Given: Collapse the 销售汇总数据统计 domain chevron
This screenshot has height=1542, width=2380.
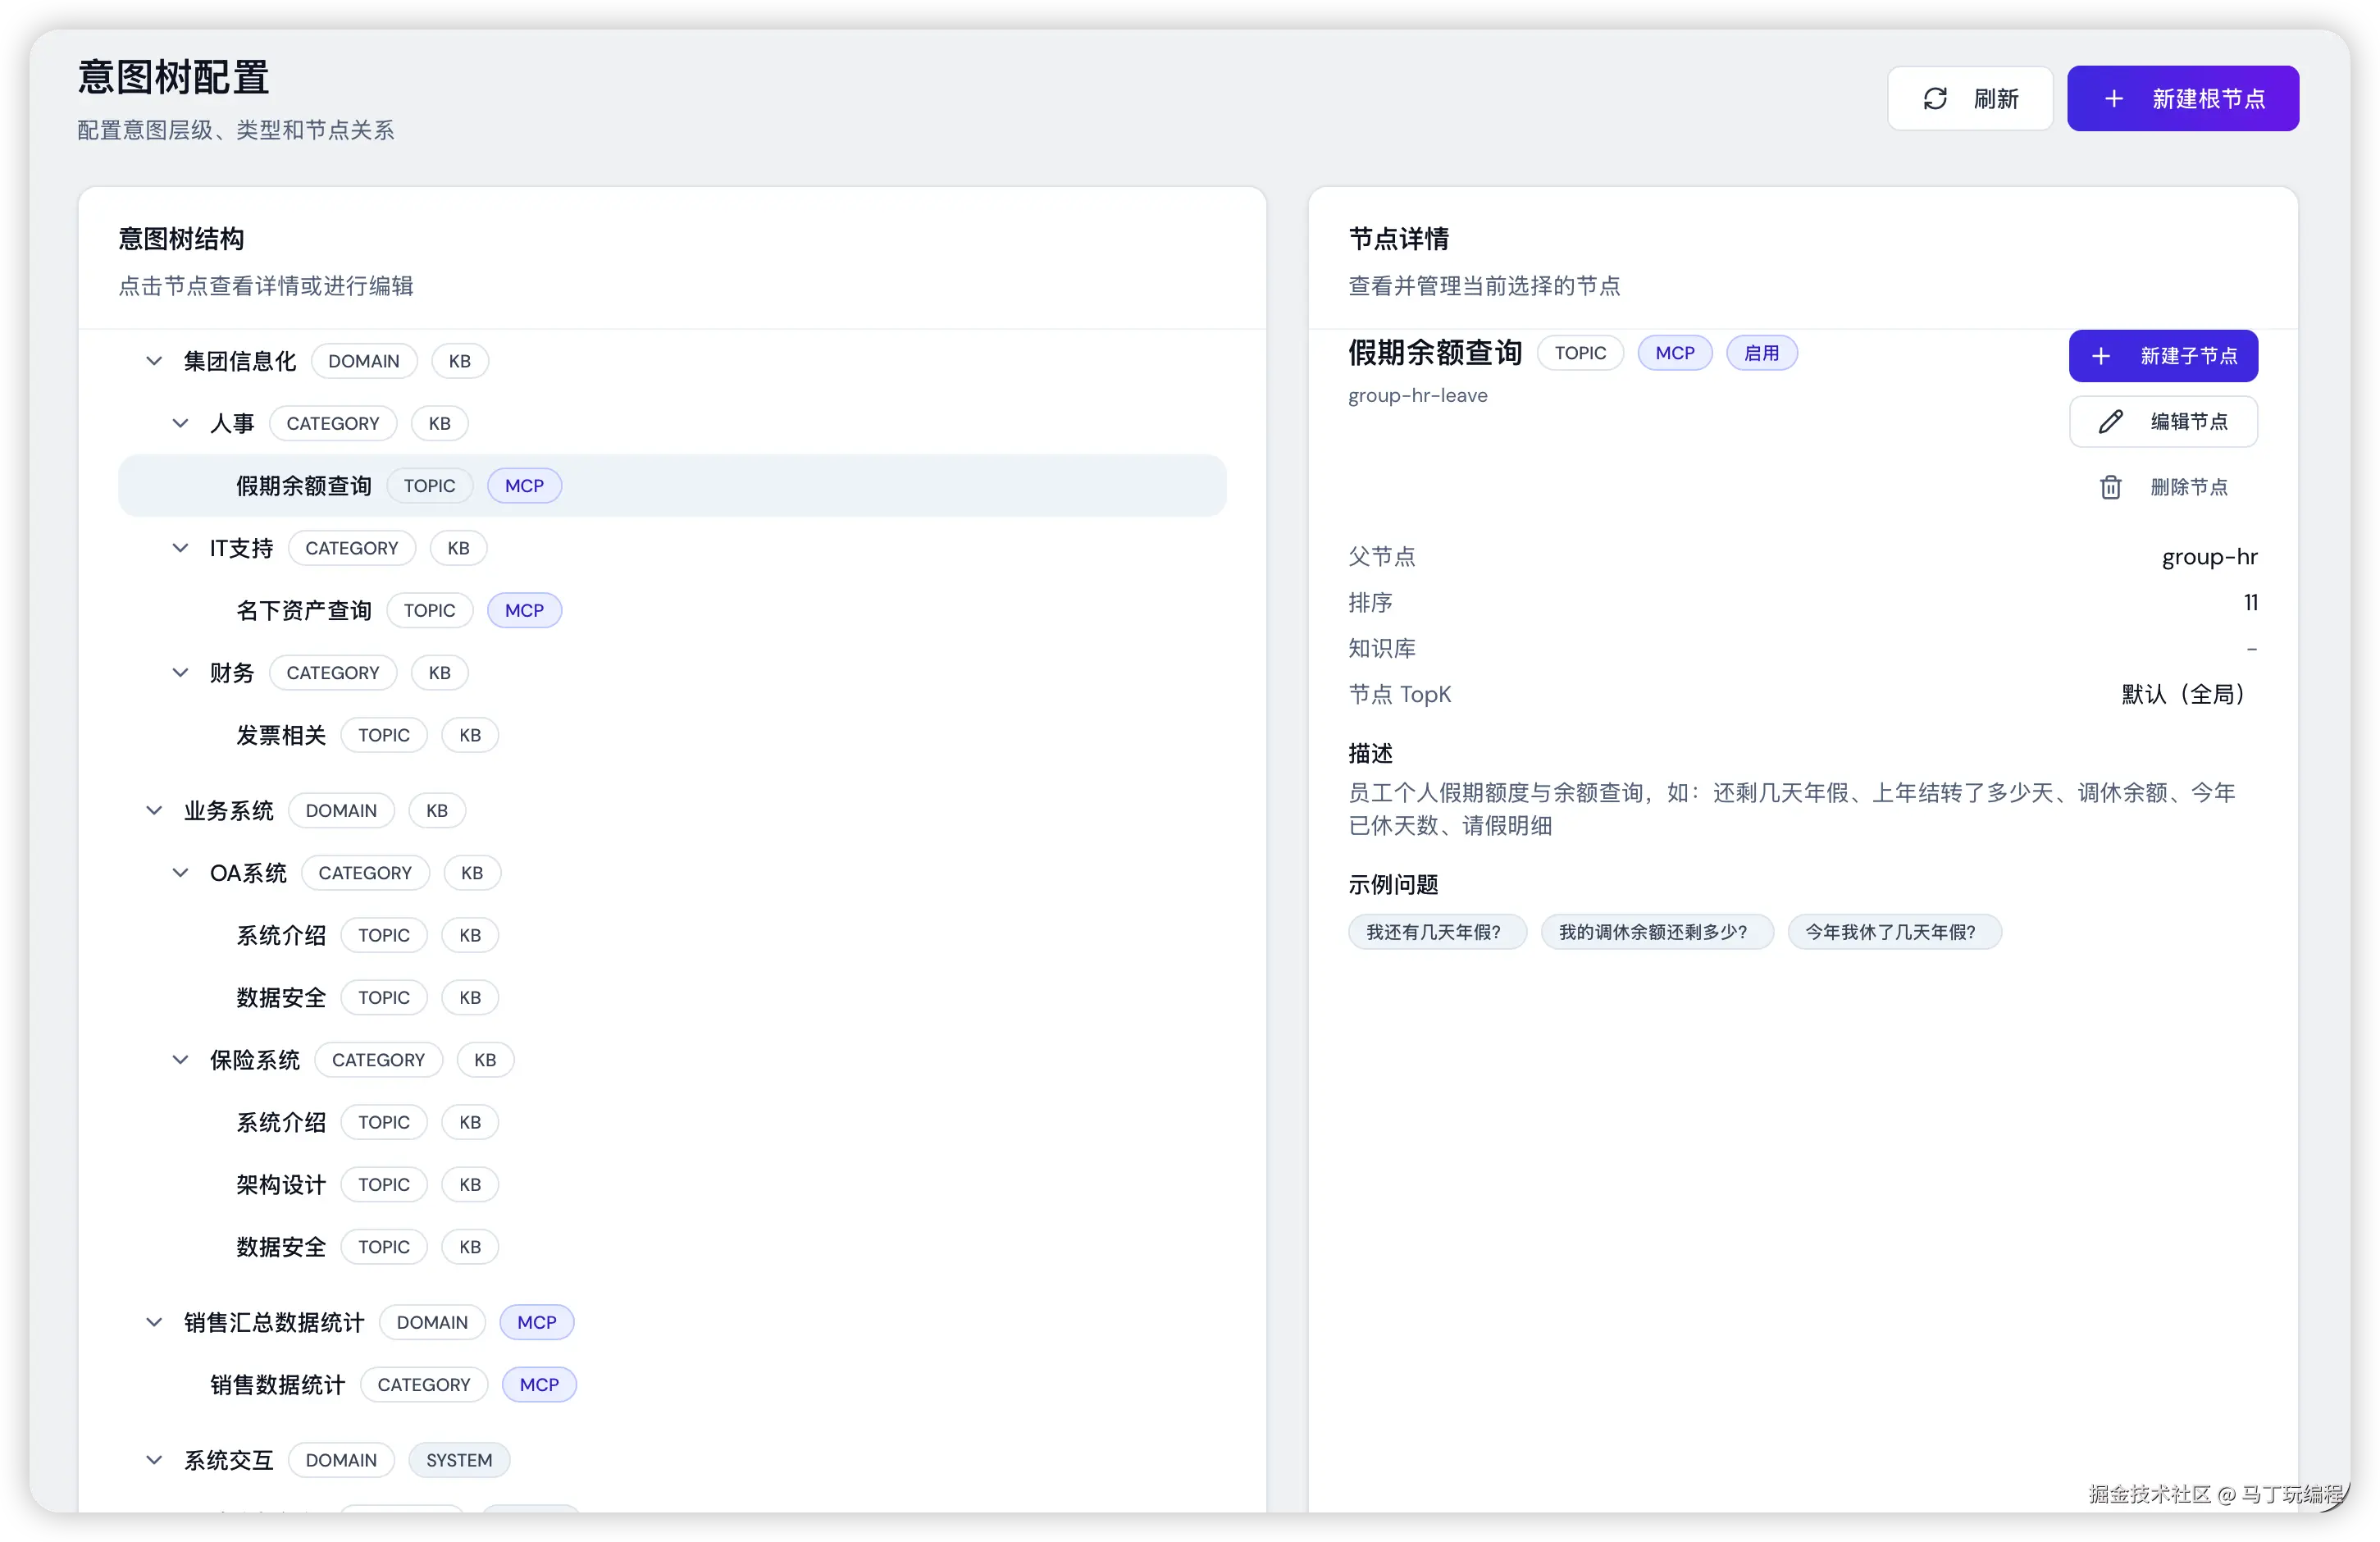Looking at the screenshot, I should 154,1322.
